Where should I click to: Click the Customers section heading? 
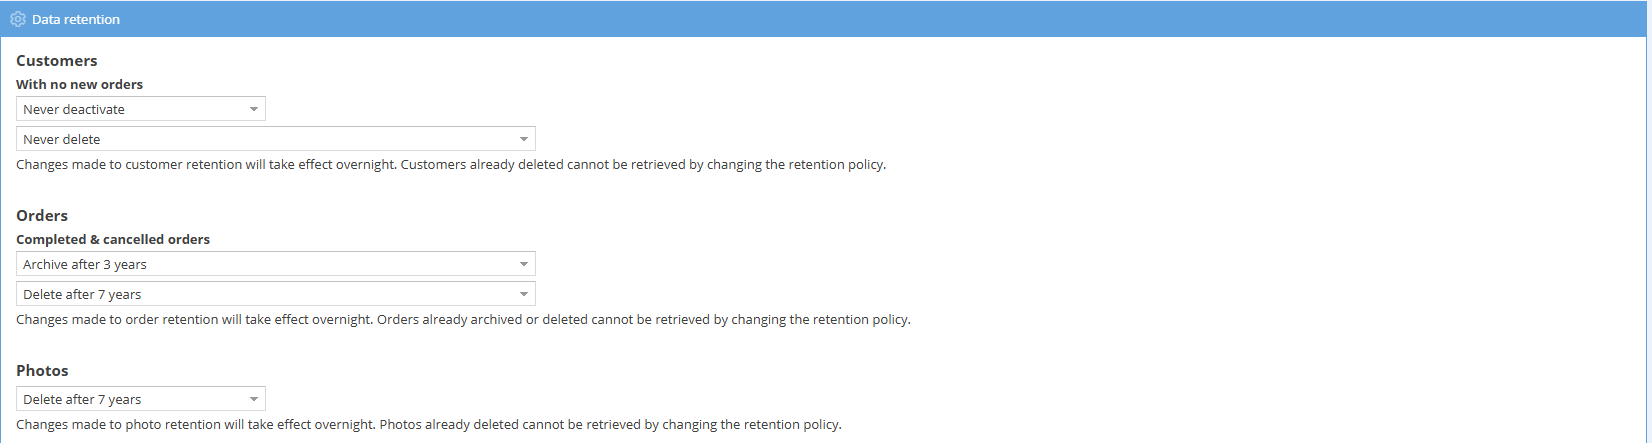[x=57, y=61]
